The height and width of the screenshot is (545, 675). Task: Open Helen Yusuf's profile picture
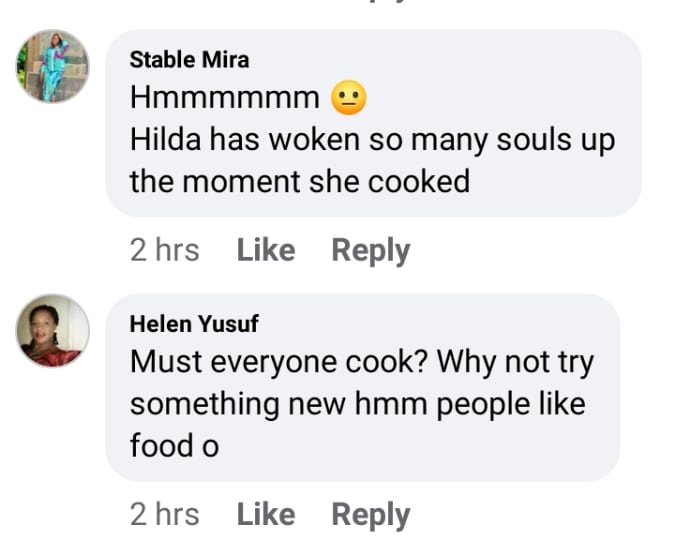coord(53,330)
